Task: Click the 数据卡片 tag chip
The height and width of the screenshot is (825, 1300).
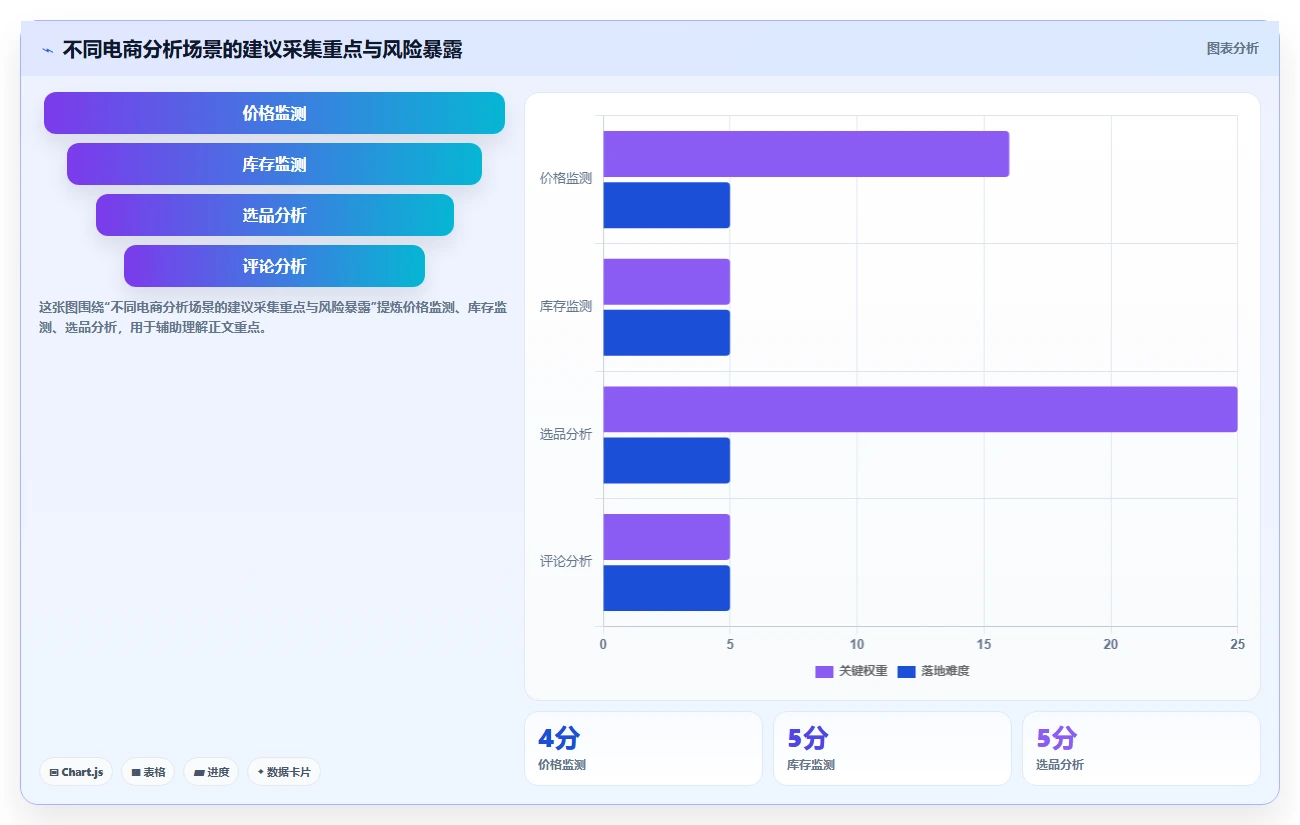Action: [284, 772]
